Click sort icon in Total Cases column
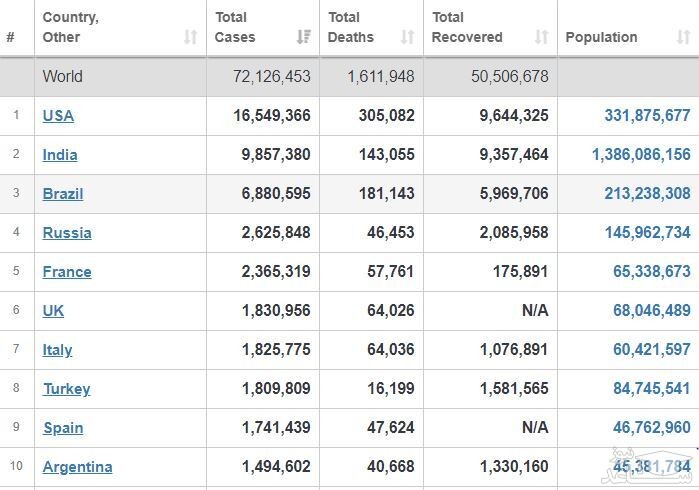This screenshot has height=490, width=699. [x=304, y=37]
